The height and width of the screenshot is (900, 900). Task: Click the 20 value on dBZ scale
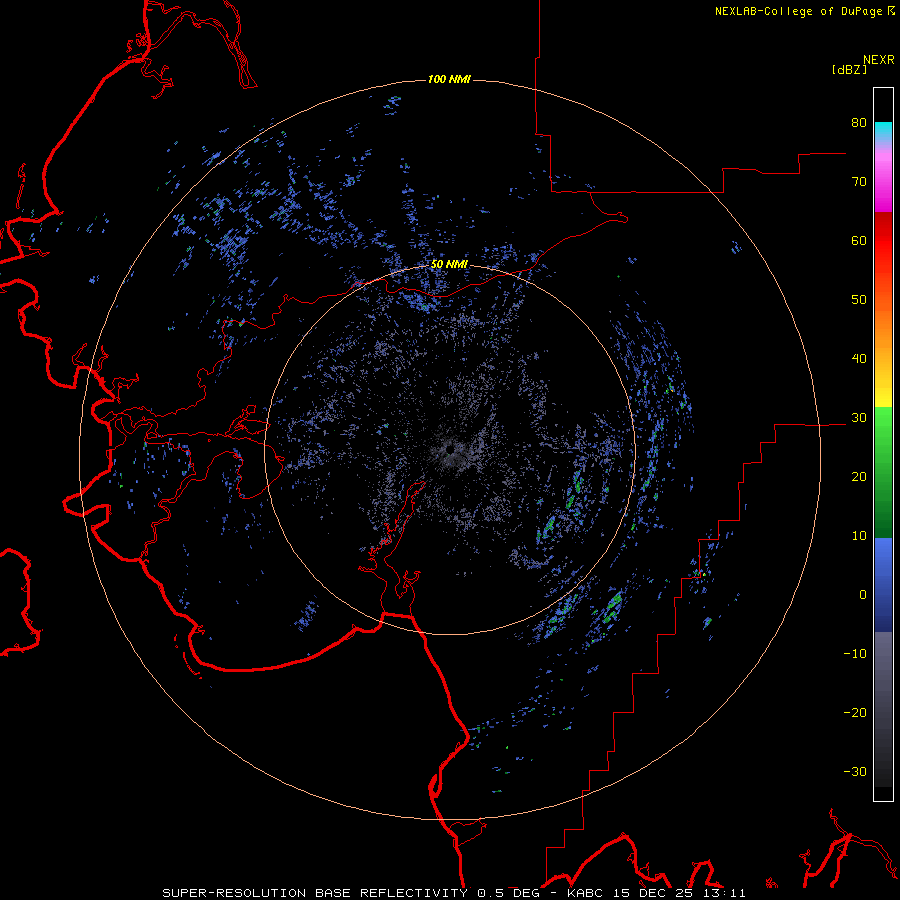tap(859, 477)
